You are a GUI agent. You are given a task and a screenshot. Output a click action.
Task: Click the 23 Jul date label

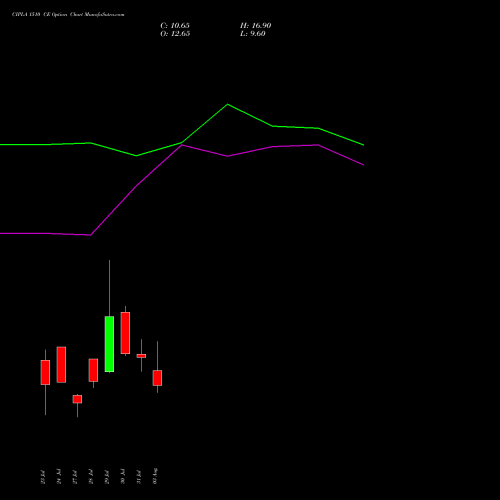(43, 477)
